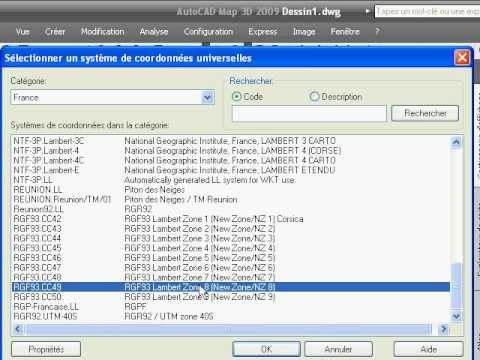Cancel with the Annuler button

click(338, 349)
